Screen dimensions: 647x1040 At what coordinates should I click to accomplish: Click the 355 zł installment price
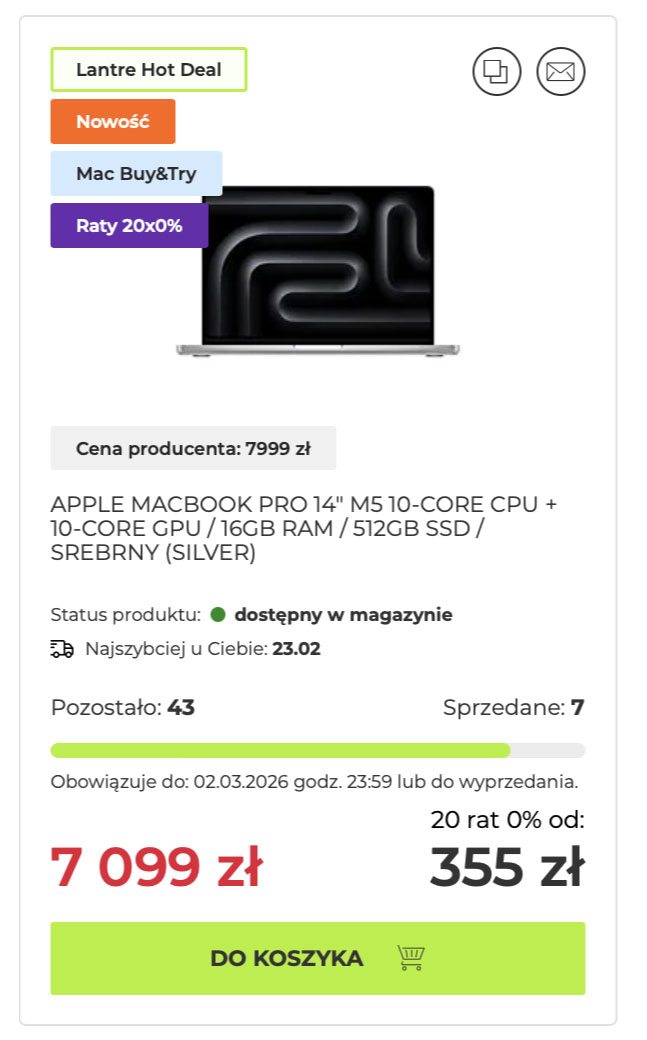[x=507, y=867]
